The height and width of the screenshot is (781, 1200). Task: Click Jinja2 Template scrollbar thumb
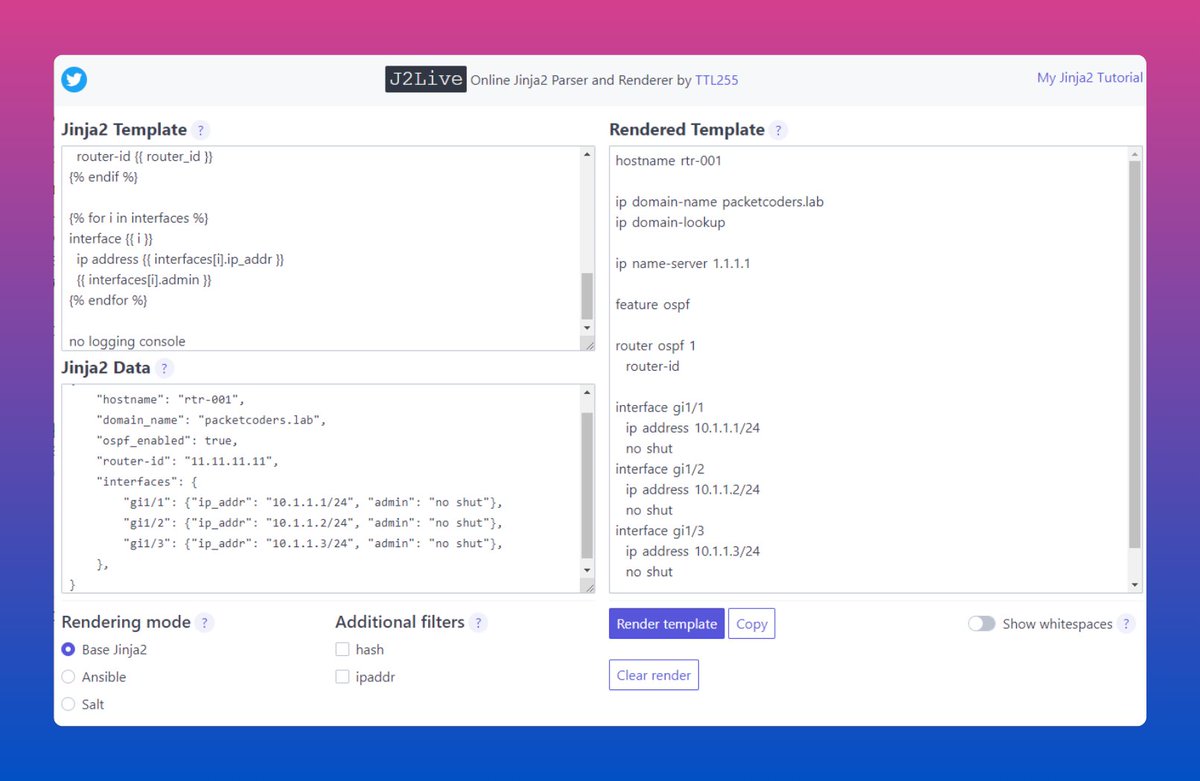tap(587, 295)
